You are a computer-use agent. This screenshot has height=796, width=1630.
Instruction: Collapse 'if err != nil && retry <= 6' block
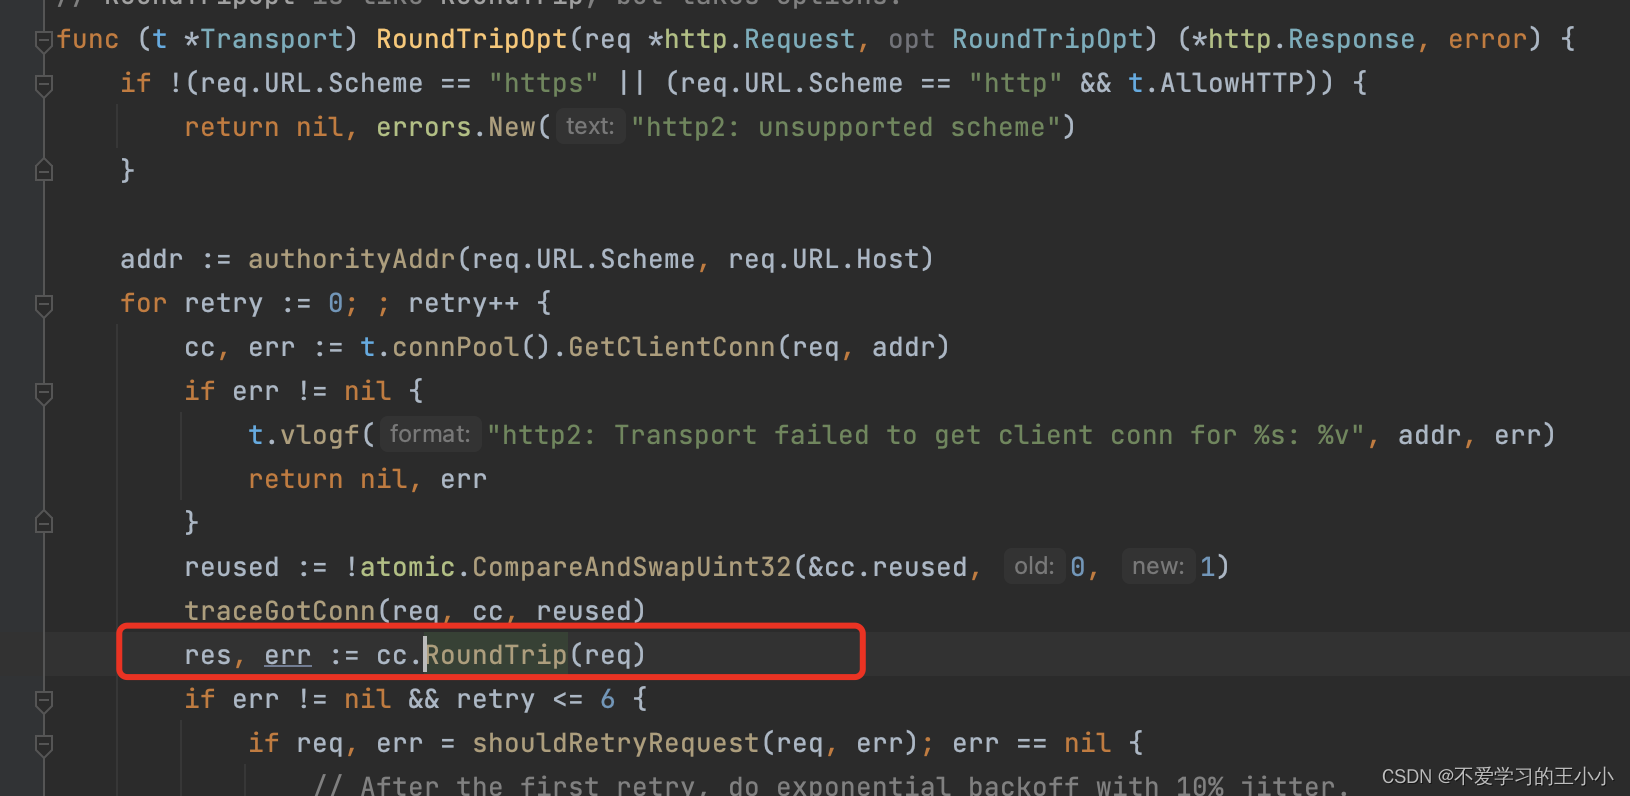43,701
